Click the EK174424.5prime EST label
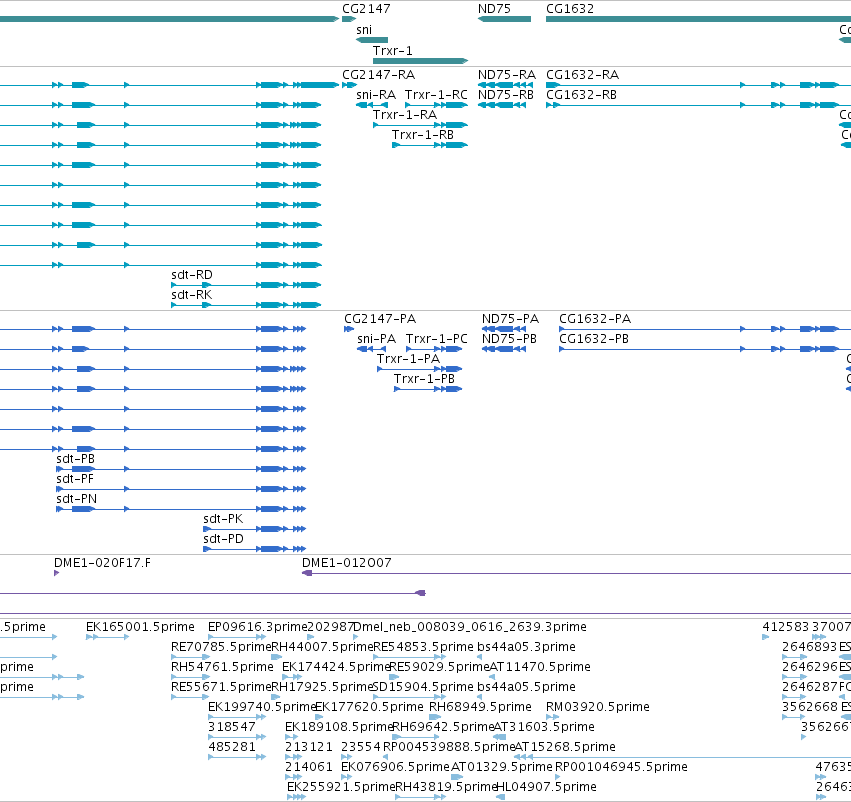851x802 pixels. coord(336,667)
